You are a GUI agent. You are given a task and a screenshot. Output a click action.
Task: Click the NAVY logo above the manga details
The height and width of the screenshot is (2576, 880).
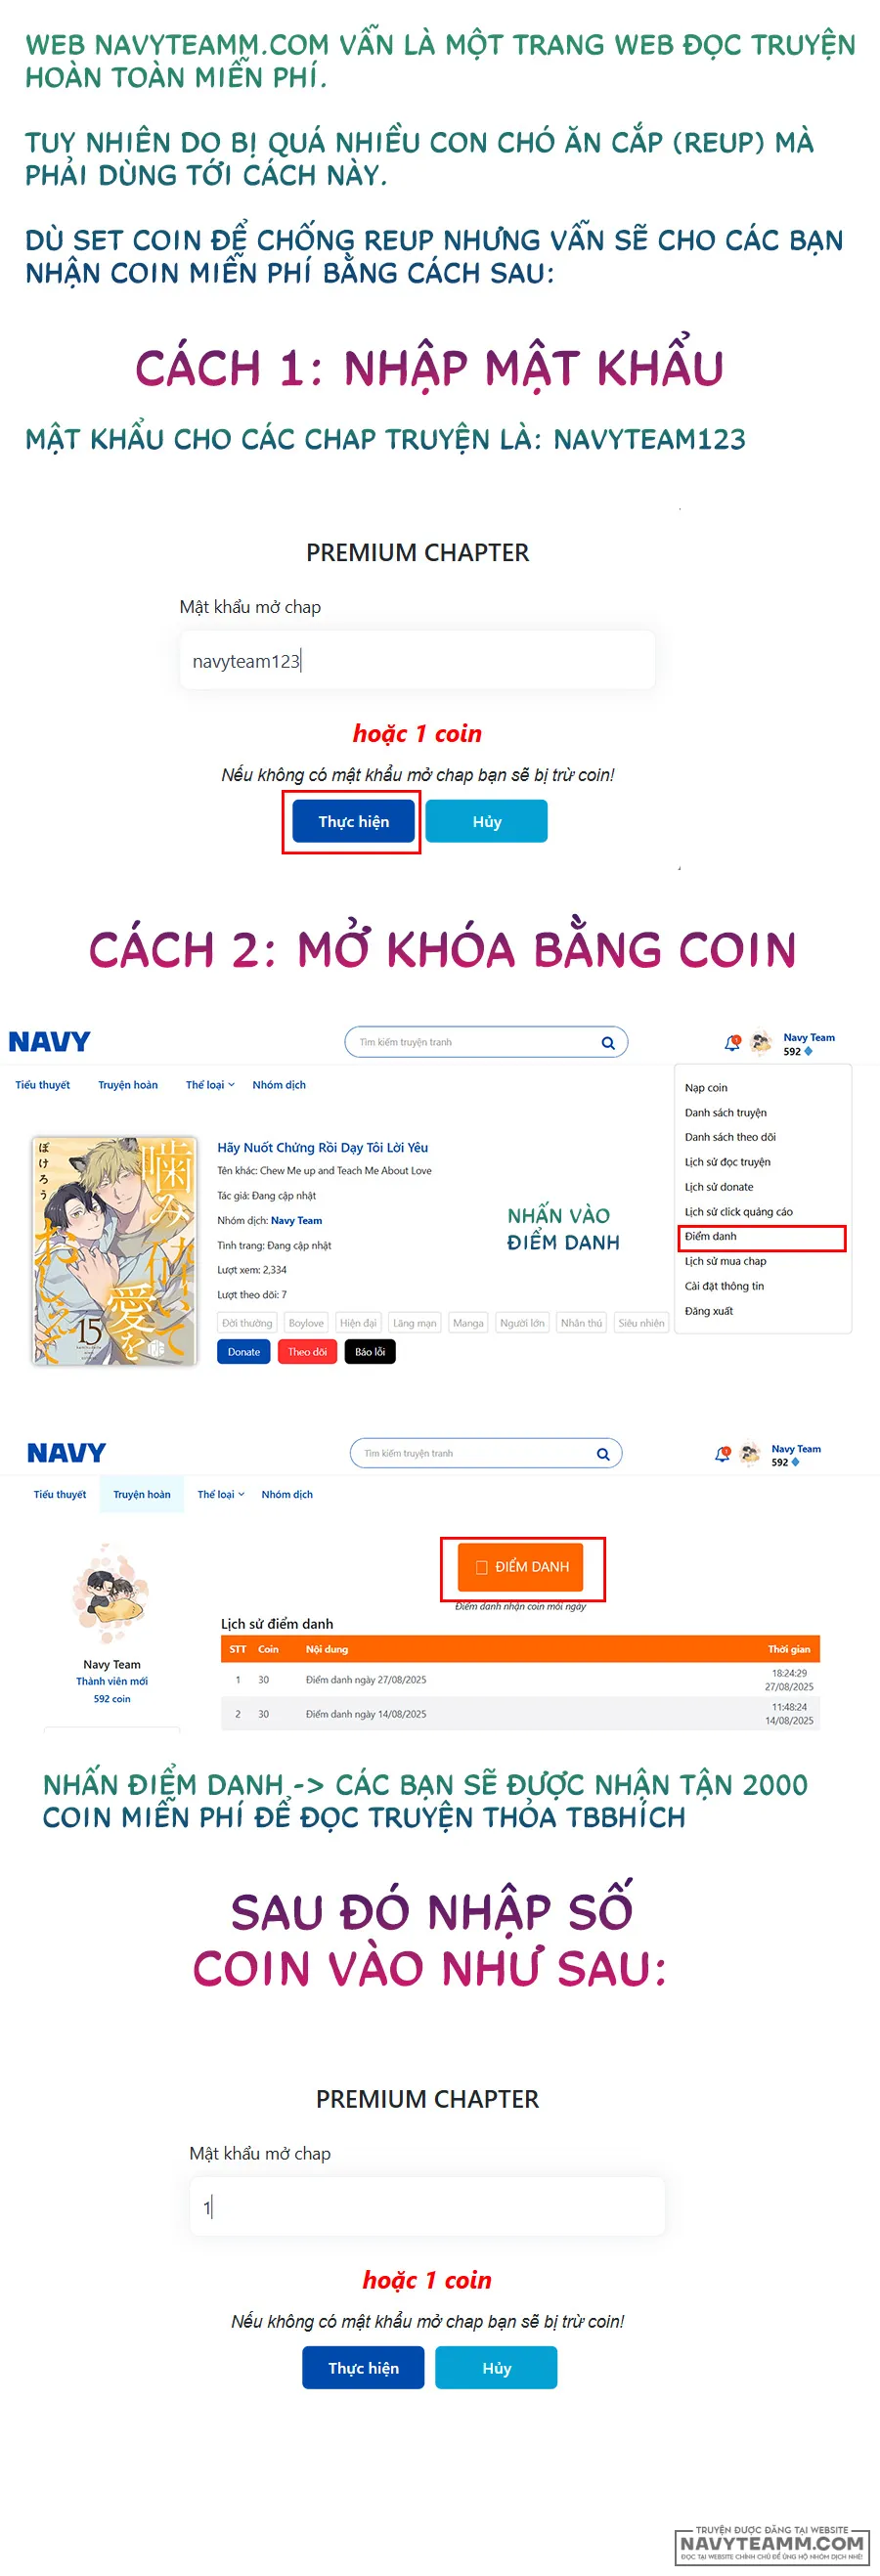[49, 1042]
